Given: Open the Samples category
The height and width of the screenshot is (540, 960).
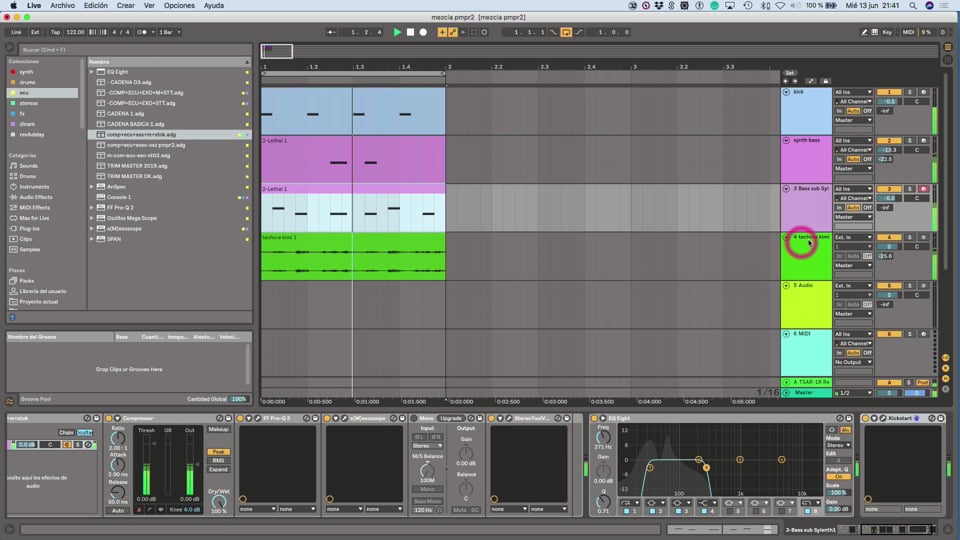Looking at the screenshot, I should coord(29,249).
